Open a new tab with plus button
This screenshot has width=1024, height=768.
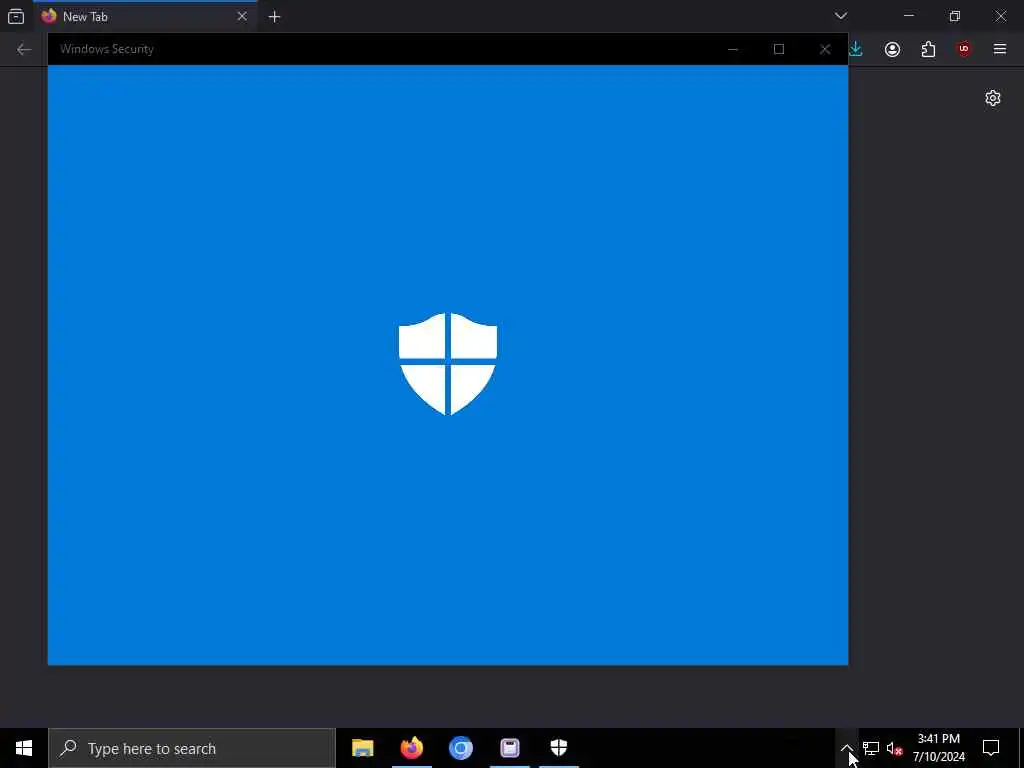[274, 17]
